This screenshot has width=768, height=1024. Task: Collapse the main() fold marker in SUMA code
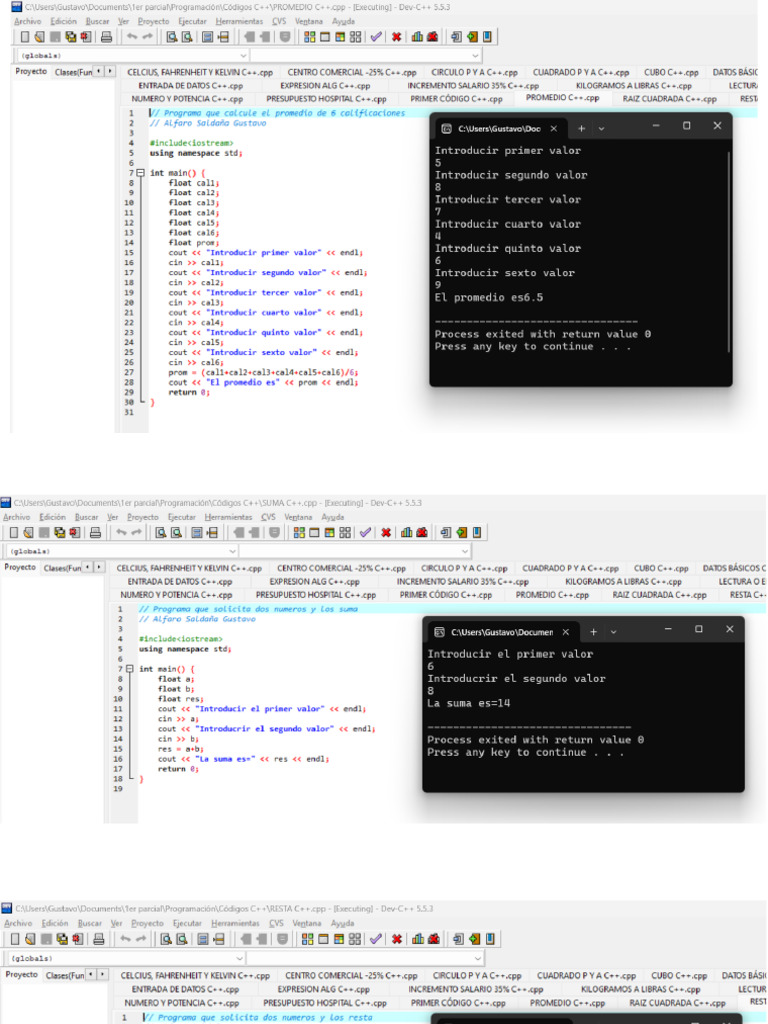tap(129, 669)
